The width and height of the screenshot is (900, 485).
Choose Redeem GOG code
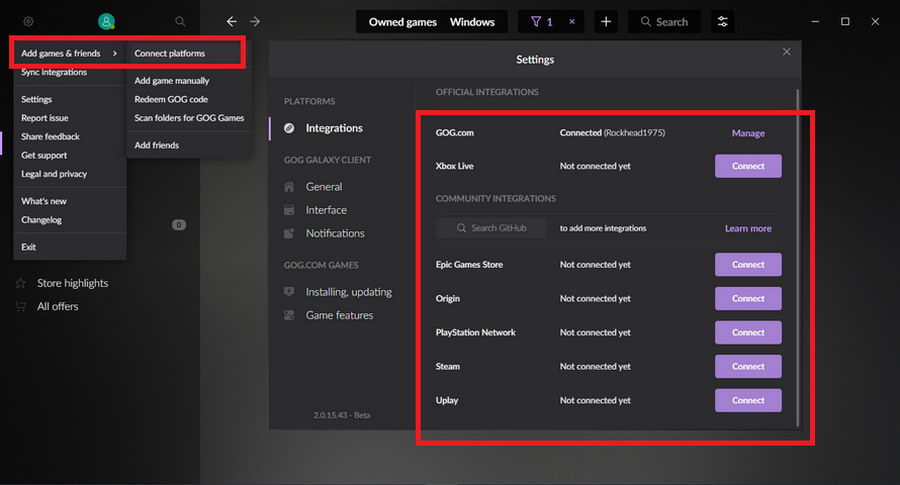(171, 99)
